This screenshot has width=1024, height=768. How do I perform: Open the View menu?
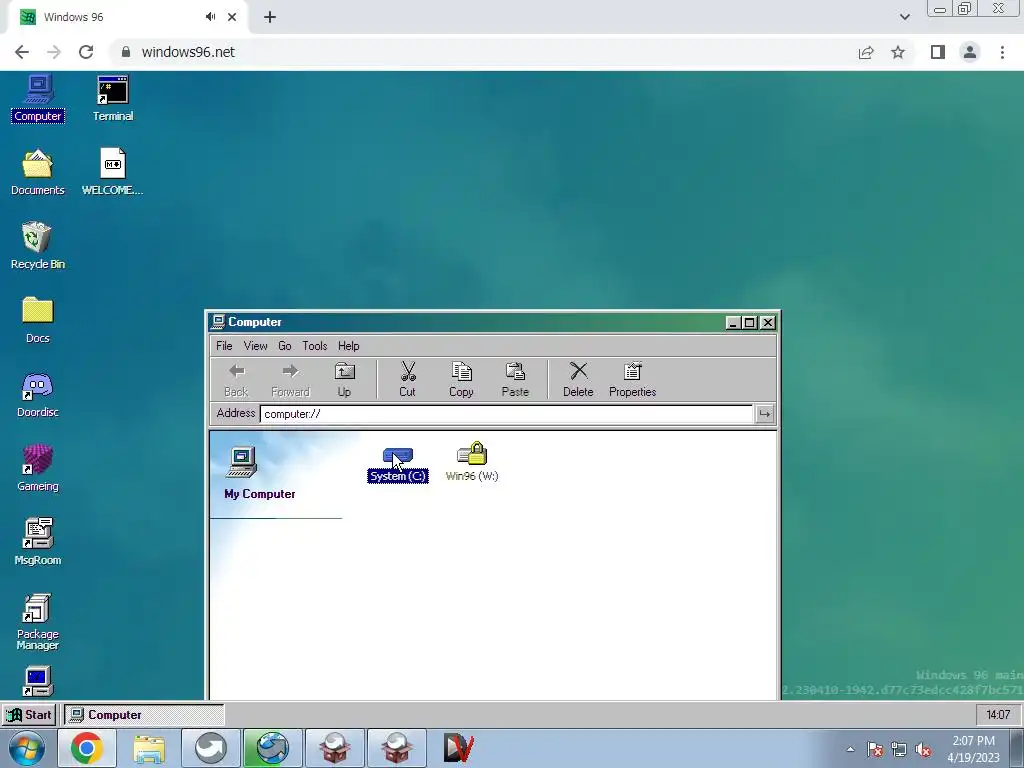click(x=255, y=346)
